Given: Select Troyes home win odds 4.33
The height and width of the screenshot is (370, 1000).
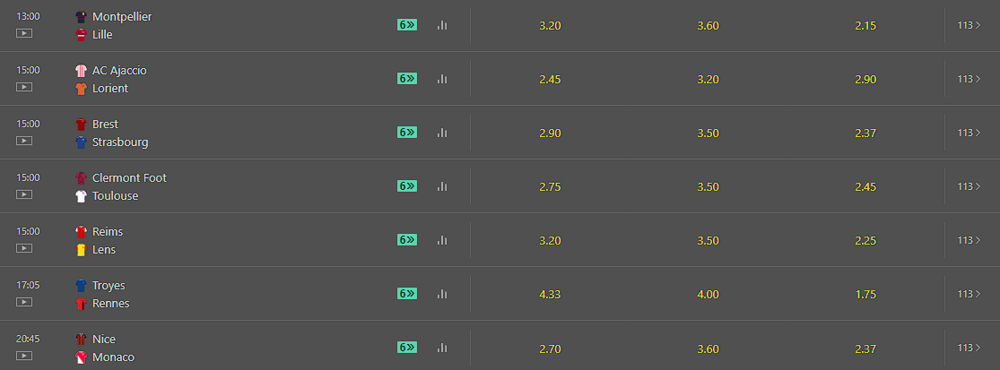Looking at the screenshot, I should [x=550, y=295].
